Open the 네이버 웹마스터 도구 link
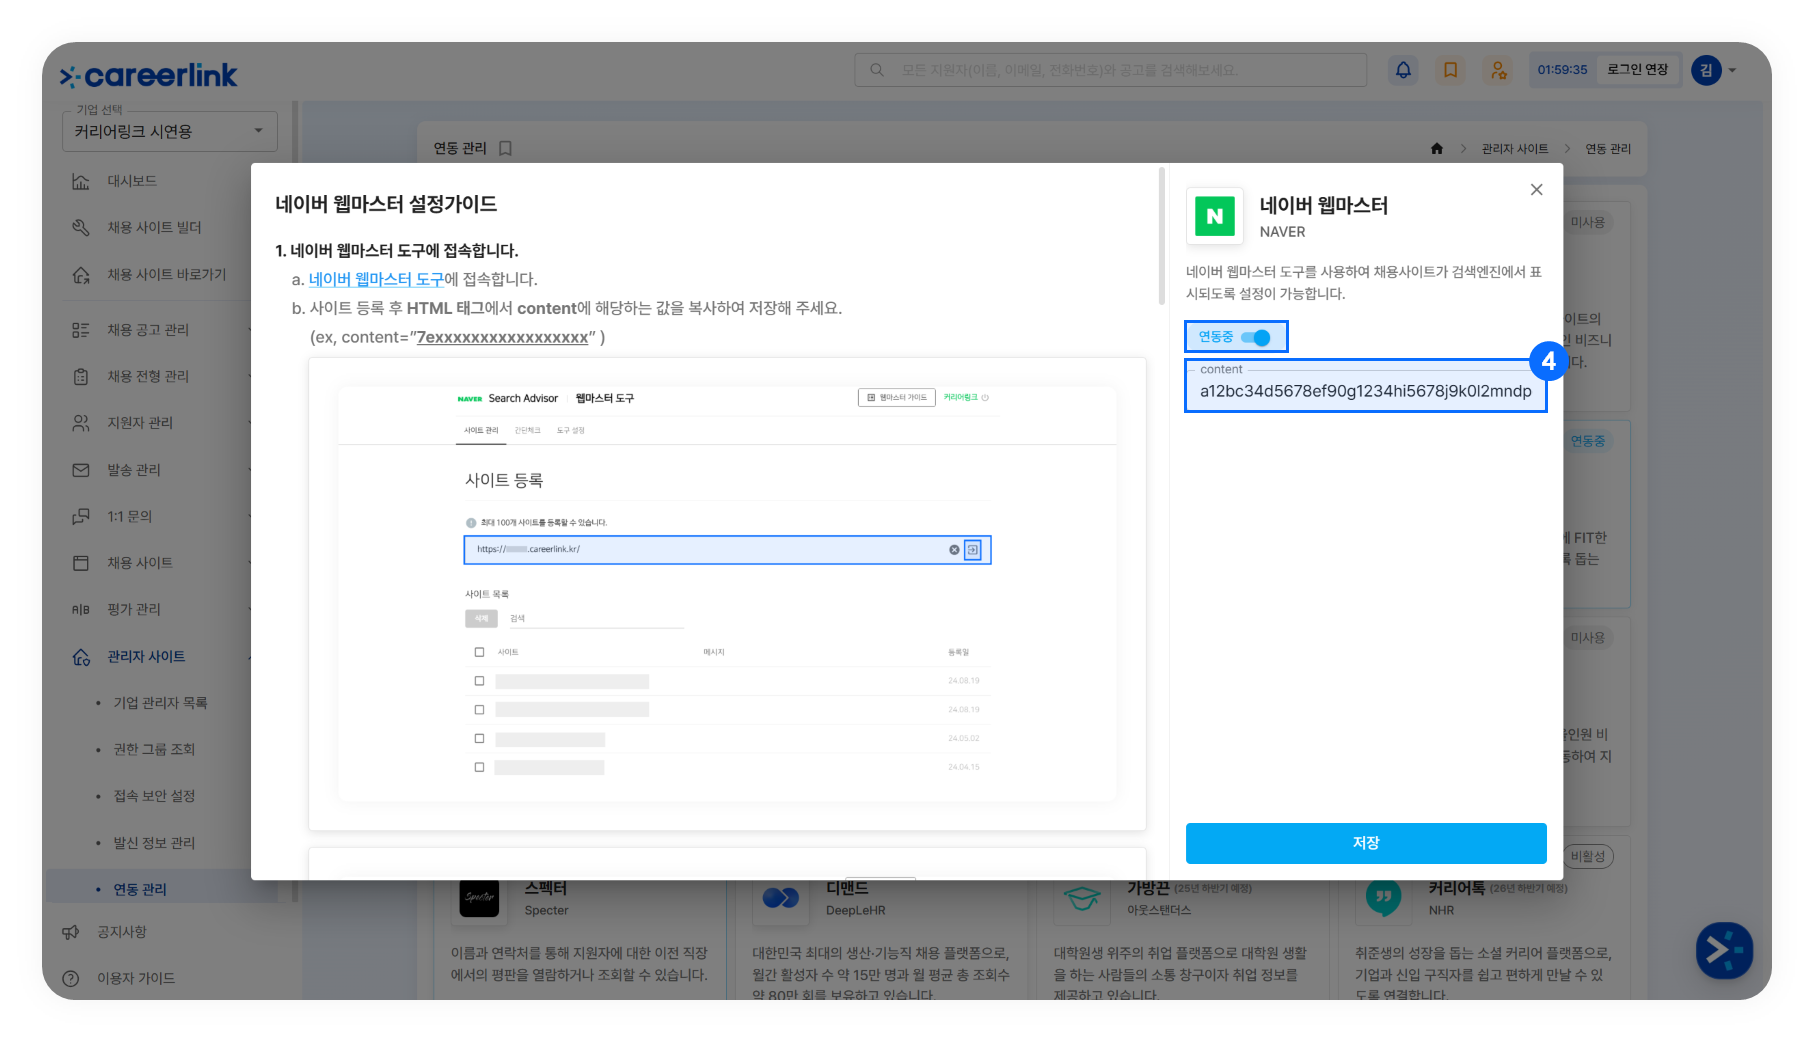The height and width of the screenshot is (1042, 1814). pos(376,279)
